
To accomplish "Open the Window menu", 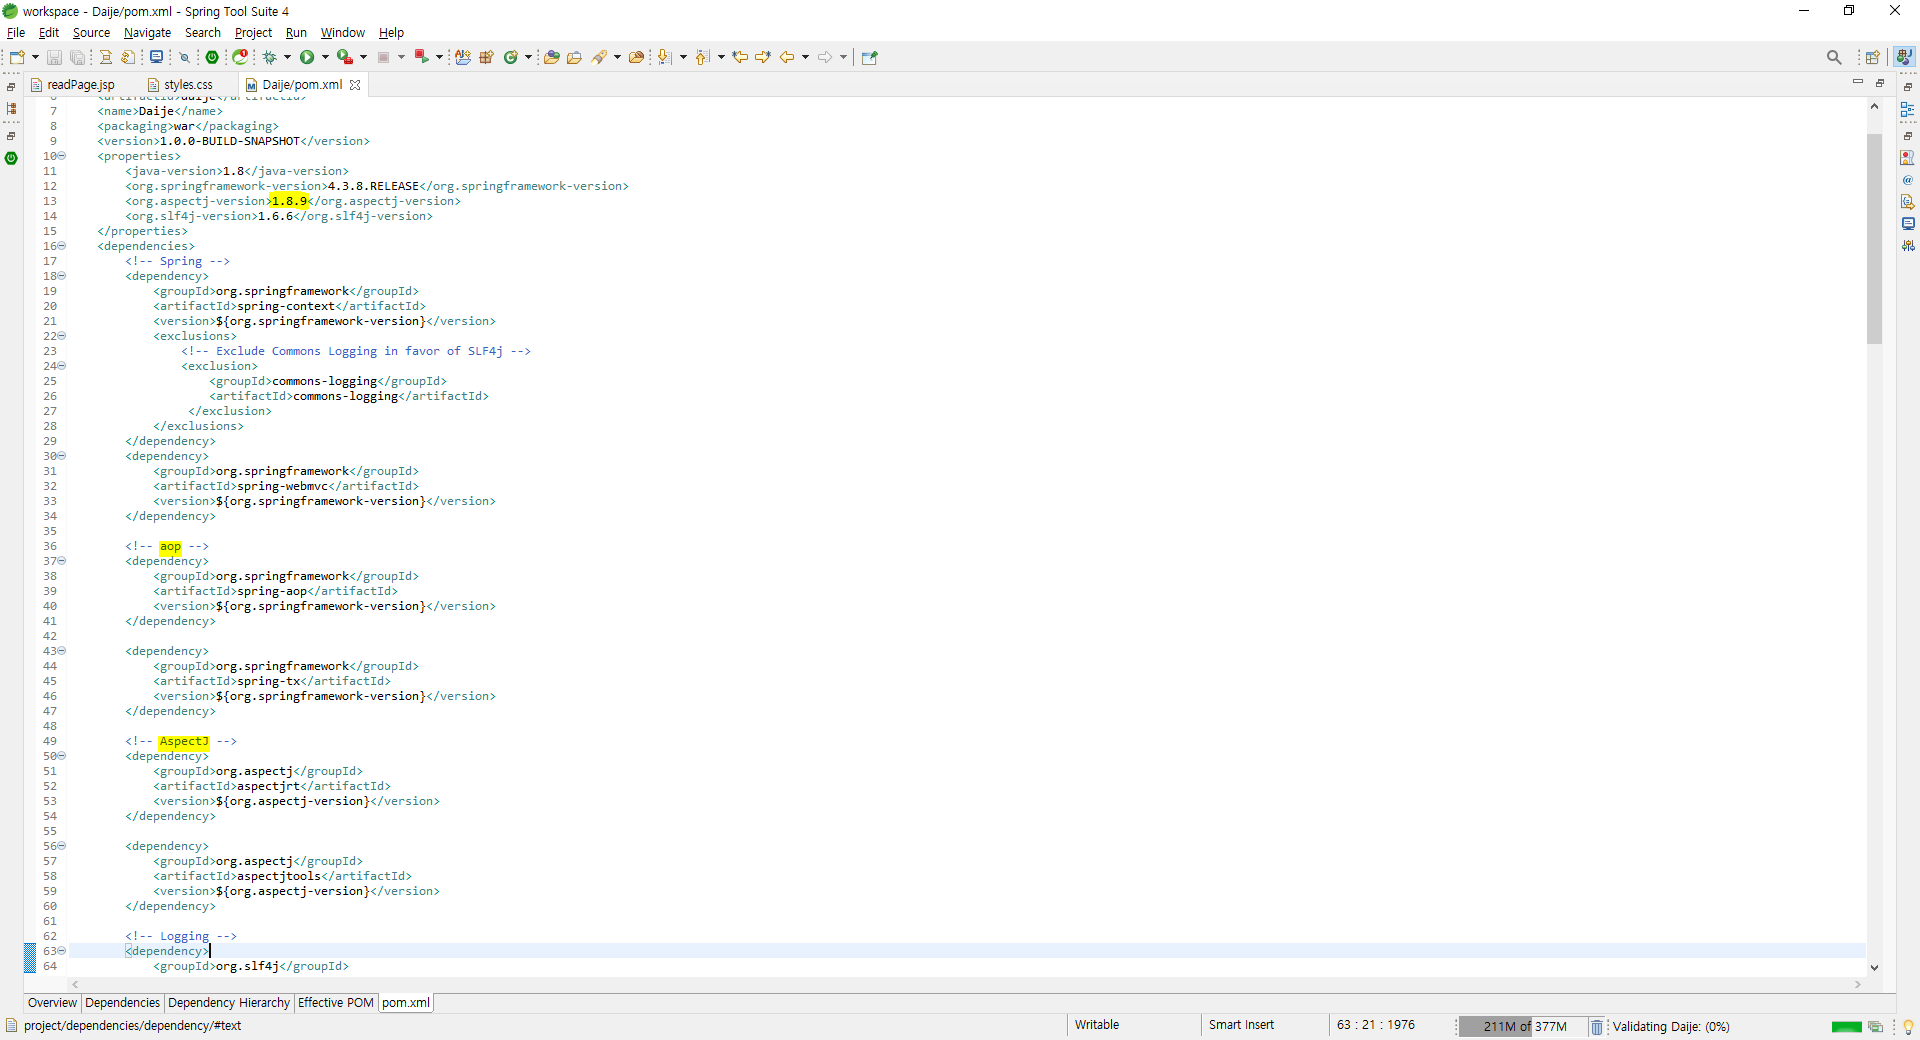I will click(342, 33).
